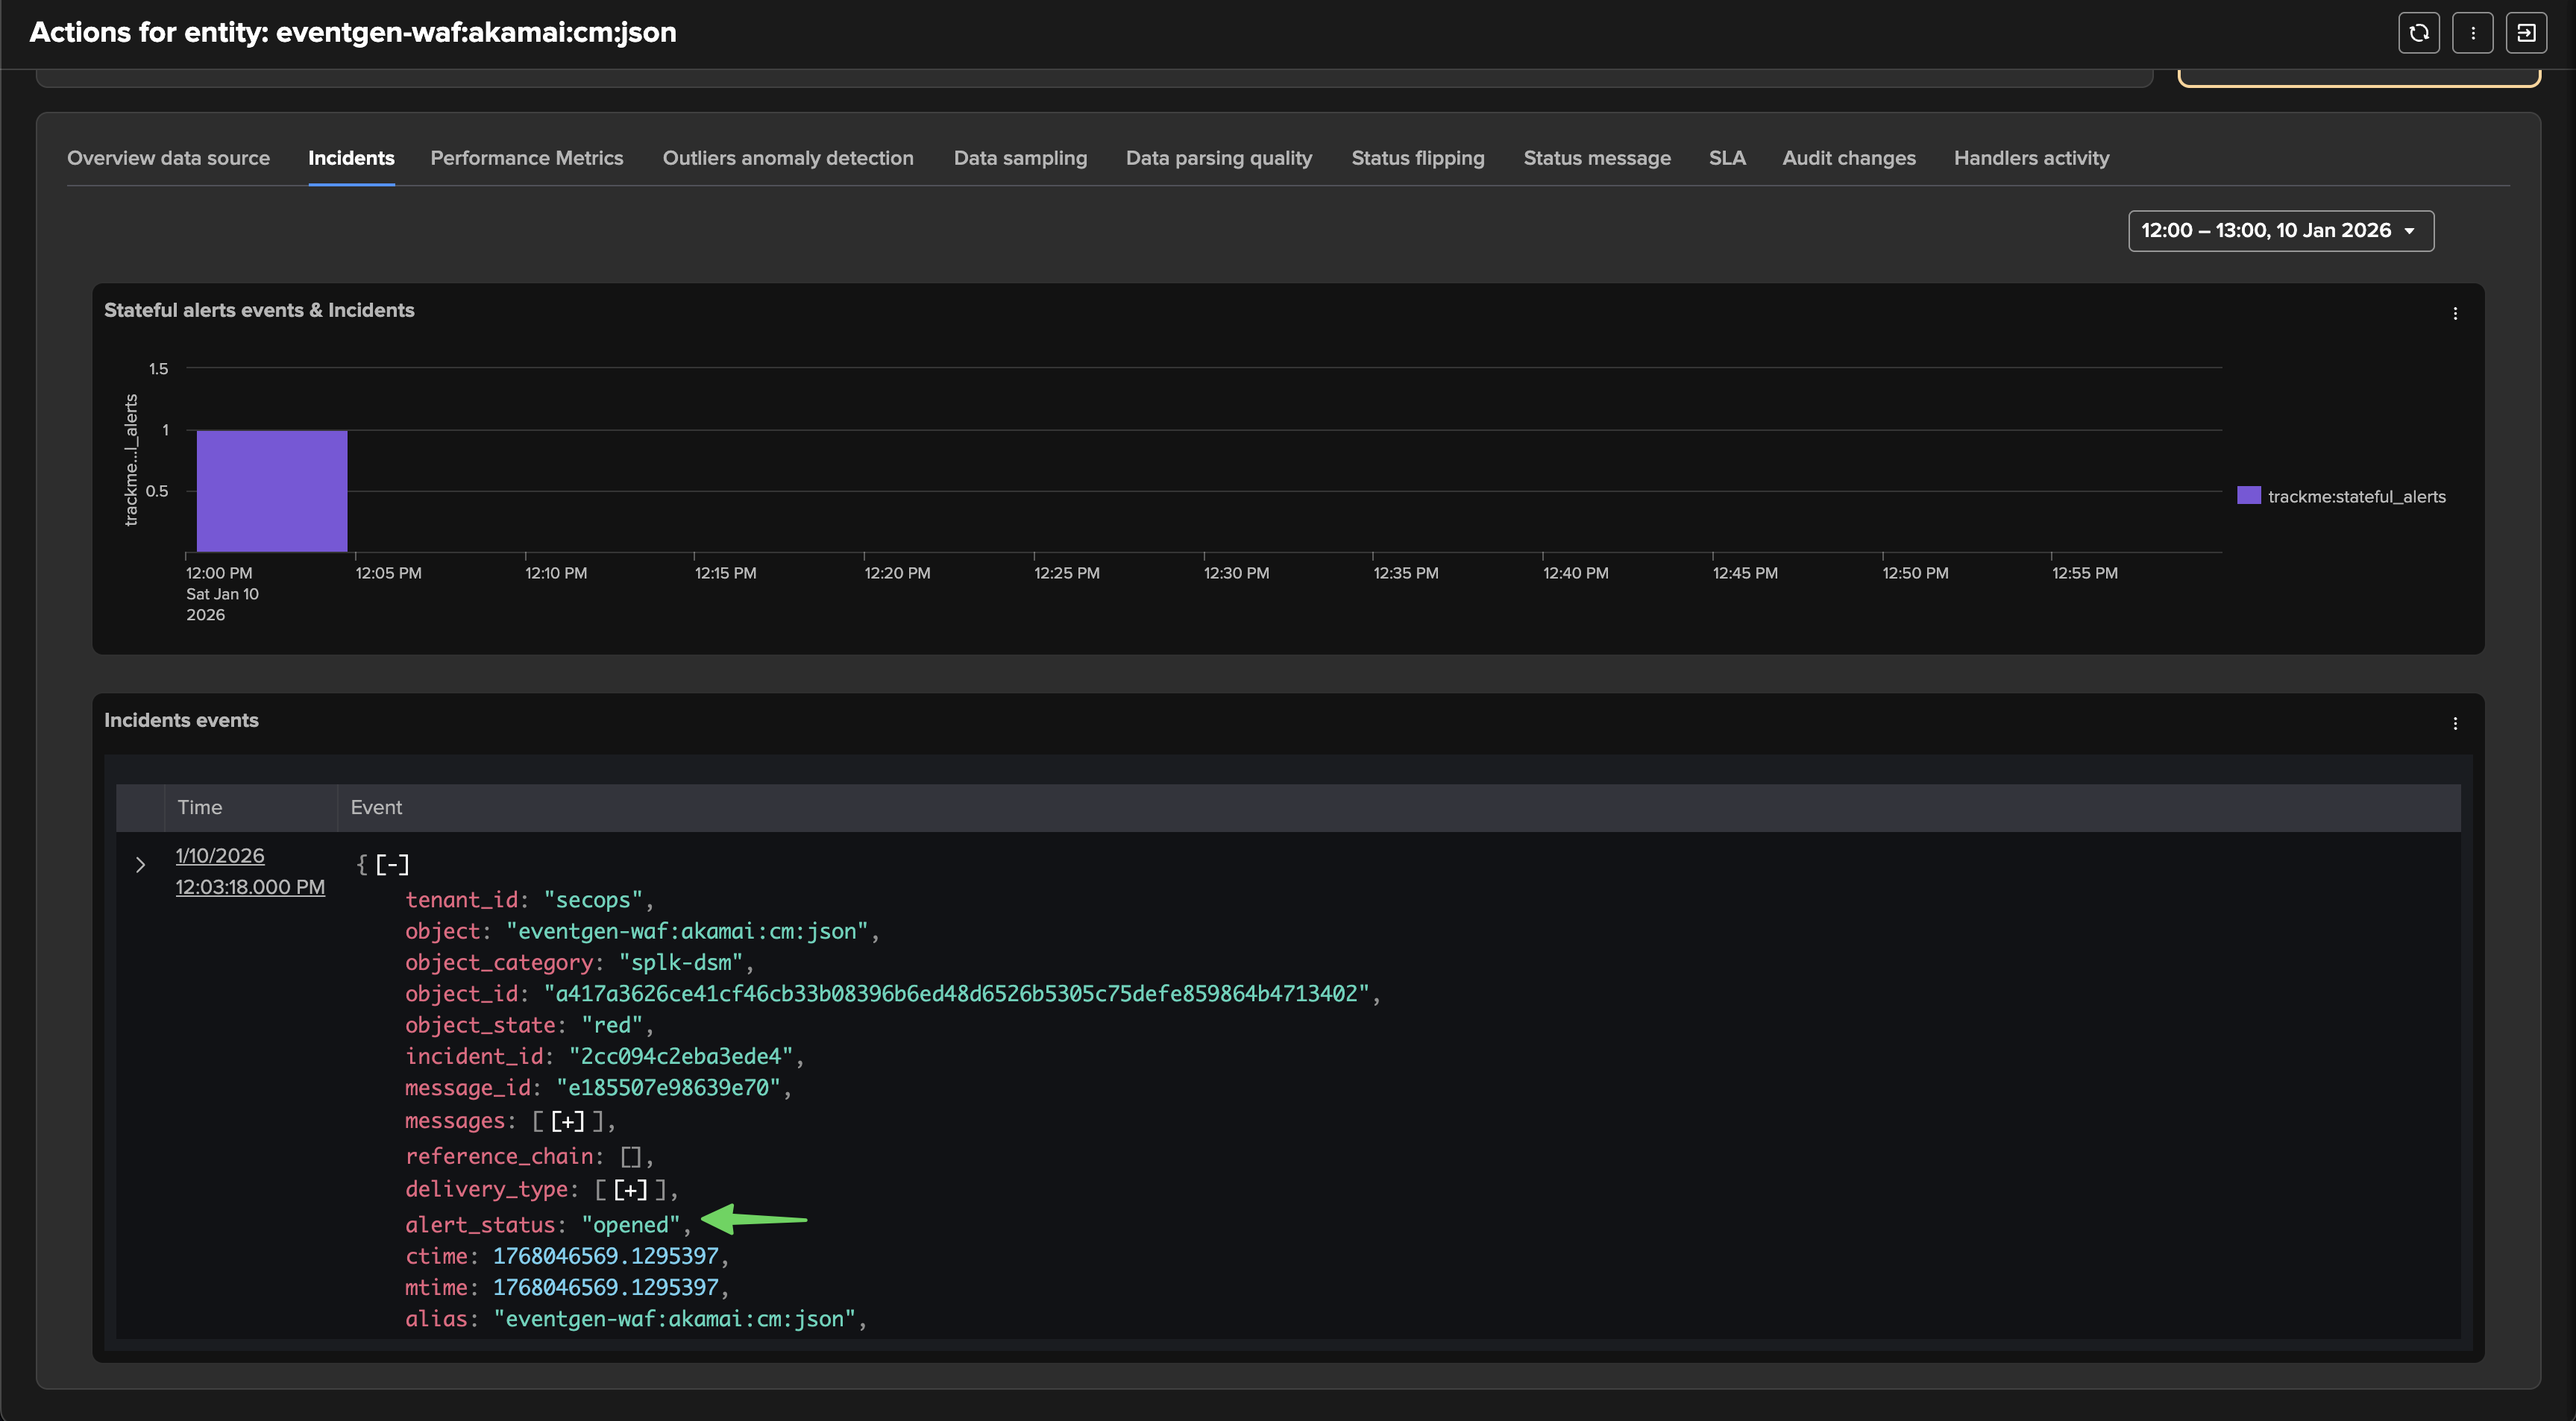The width and height of the screenshot is (2576, 1421).
Task: Open the top-right overflow menu
Action: point(2473,32)
